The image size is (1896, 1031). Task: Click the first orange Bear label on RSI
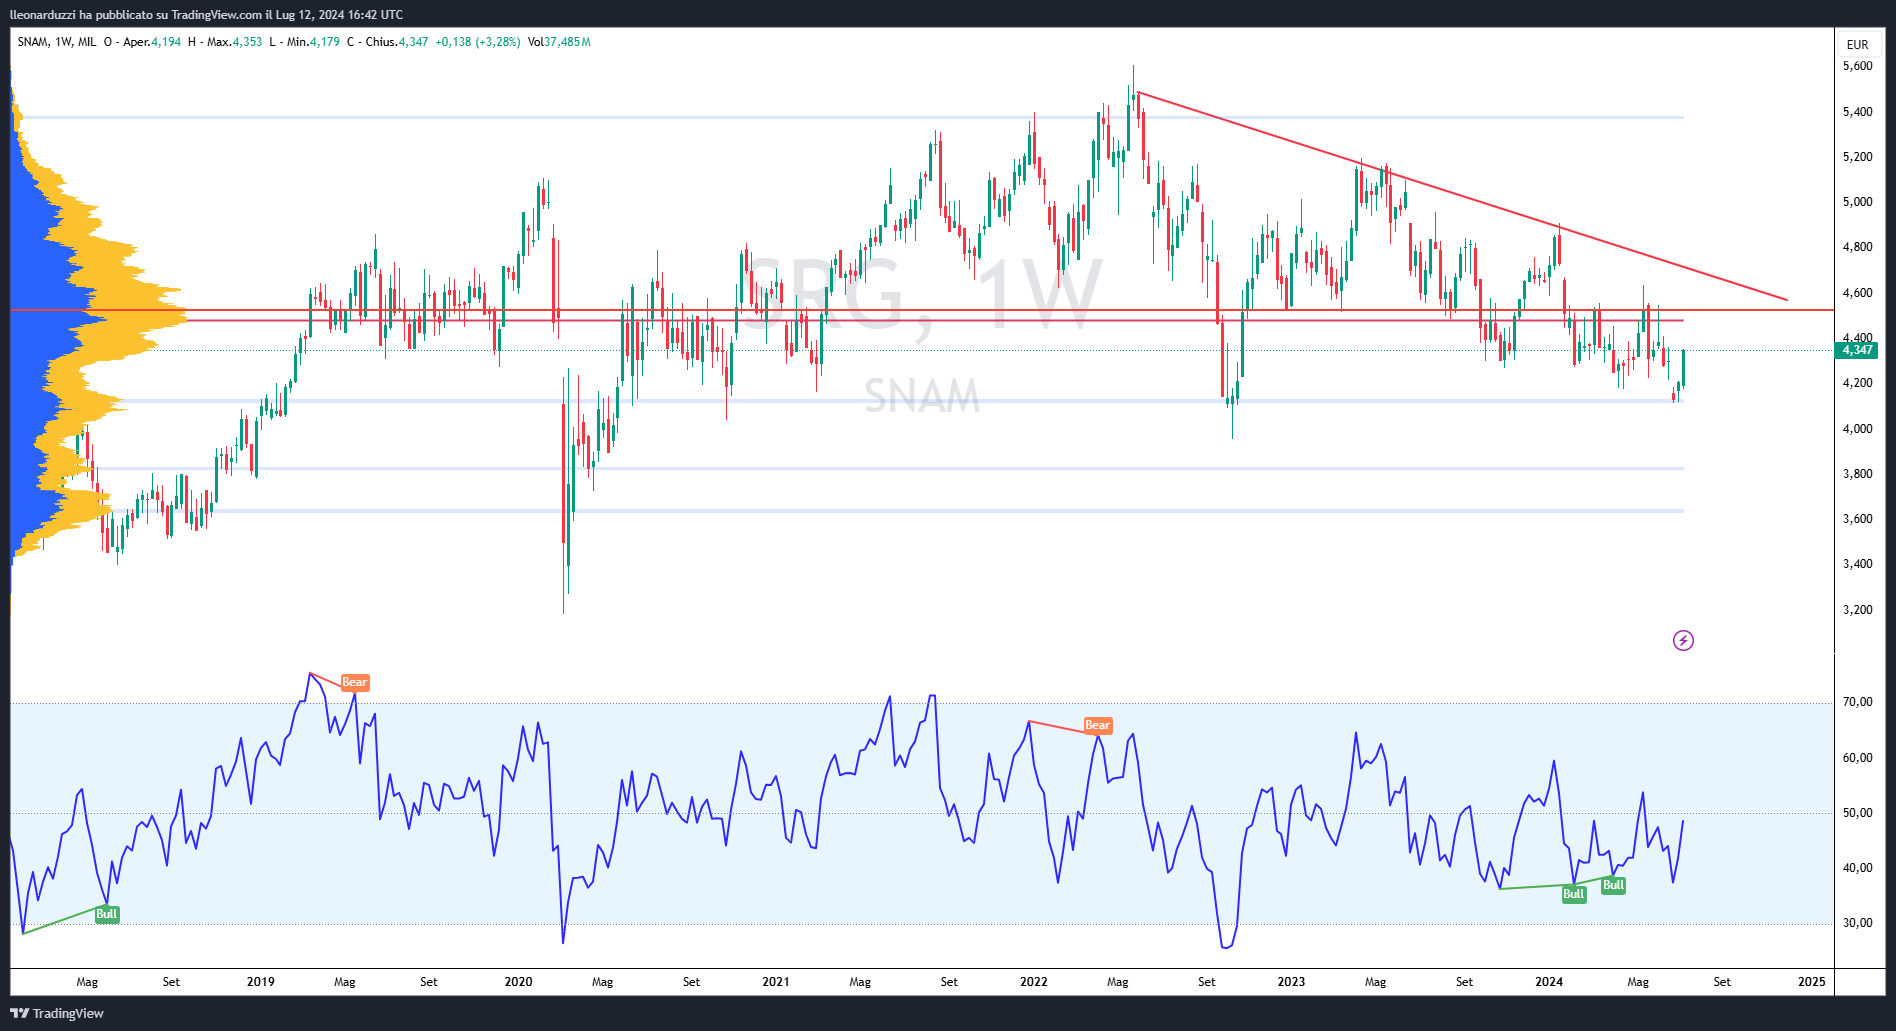355,682
